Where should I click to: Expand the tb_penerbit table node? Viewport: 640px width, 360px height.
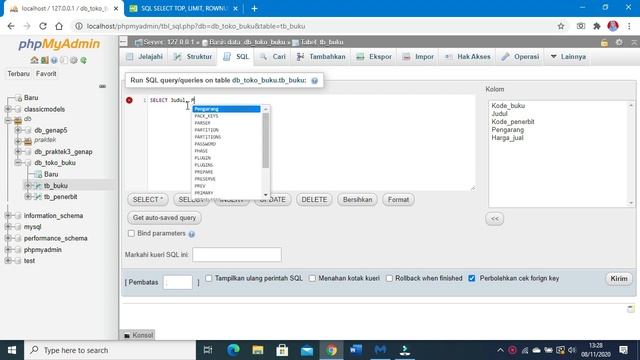tap(28, 196)
